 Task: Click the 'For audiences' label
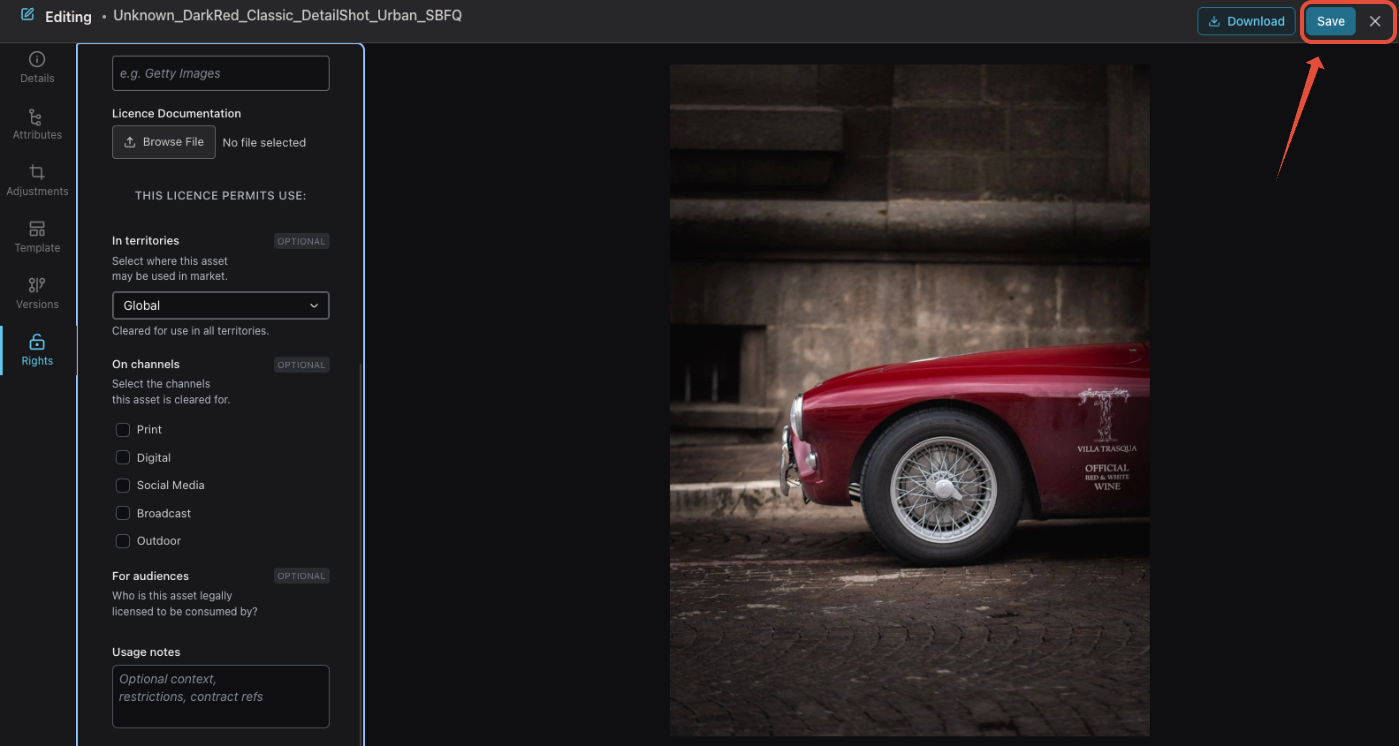150,576
